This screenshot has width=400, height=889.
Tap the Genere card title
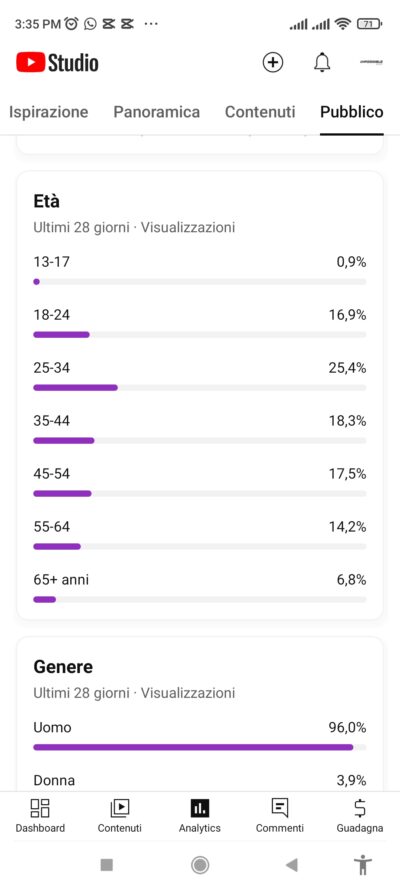tap(63, 667)
